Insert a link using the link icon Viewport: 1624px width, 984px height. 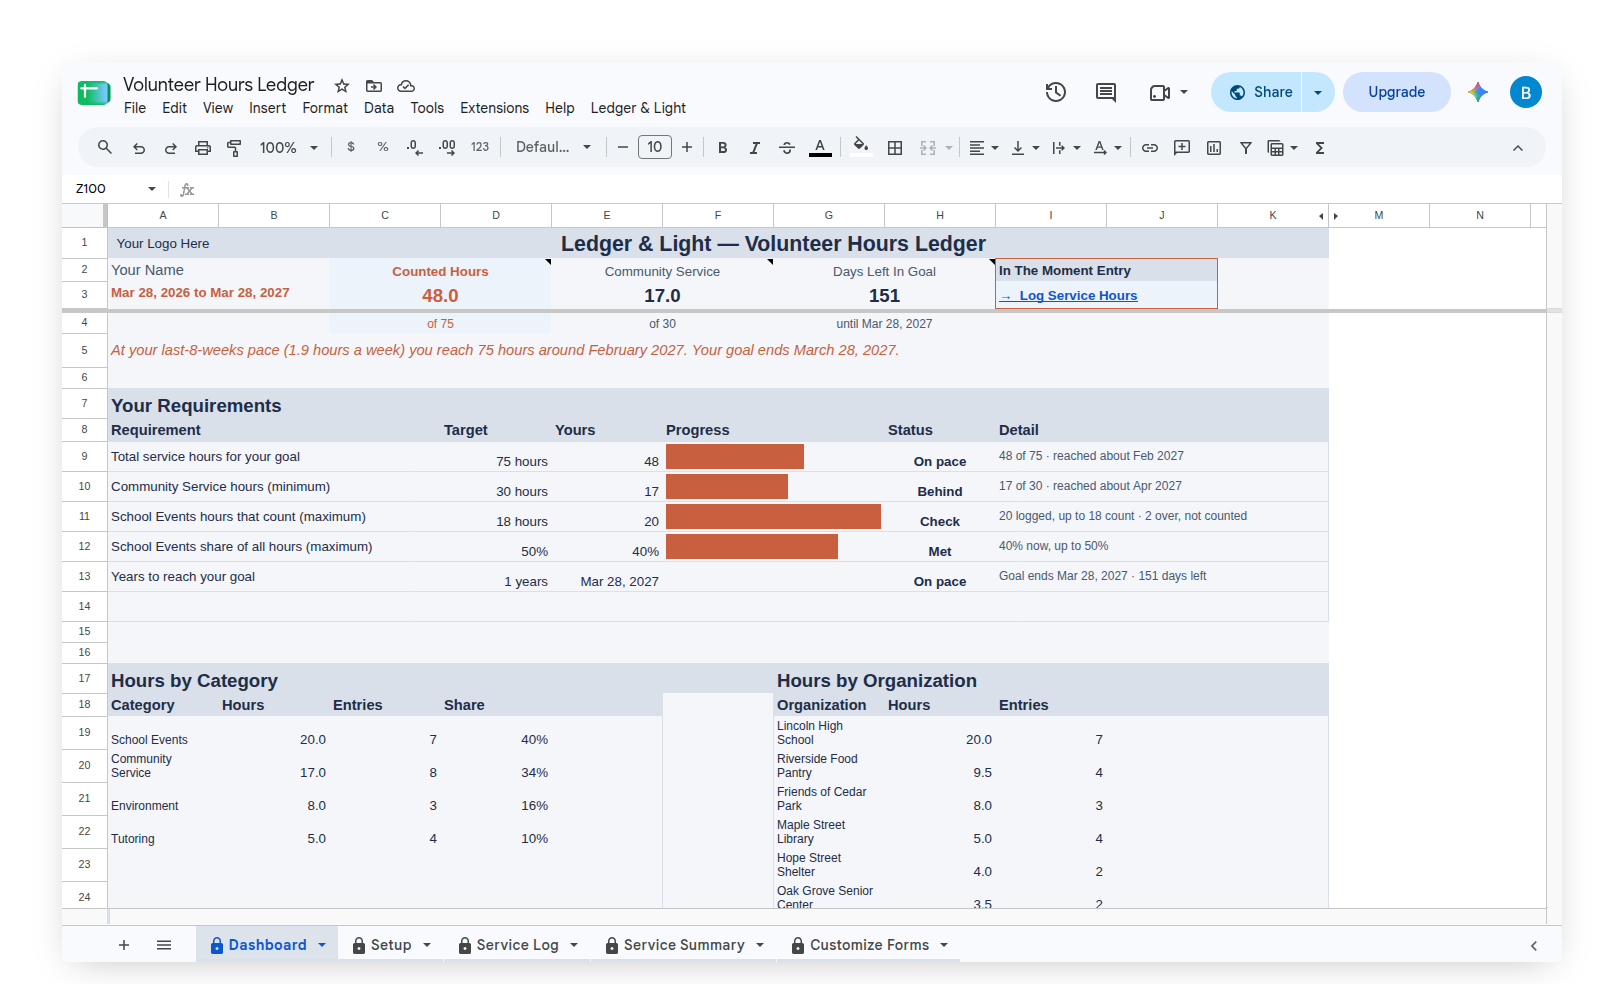(x=1150, y=148)
